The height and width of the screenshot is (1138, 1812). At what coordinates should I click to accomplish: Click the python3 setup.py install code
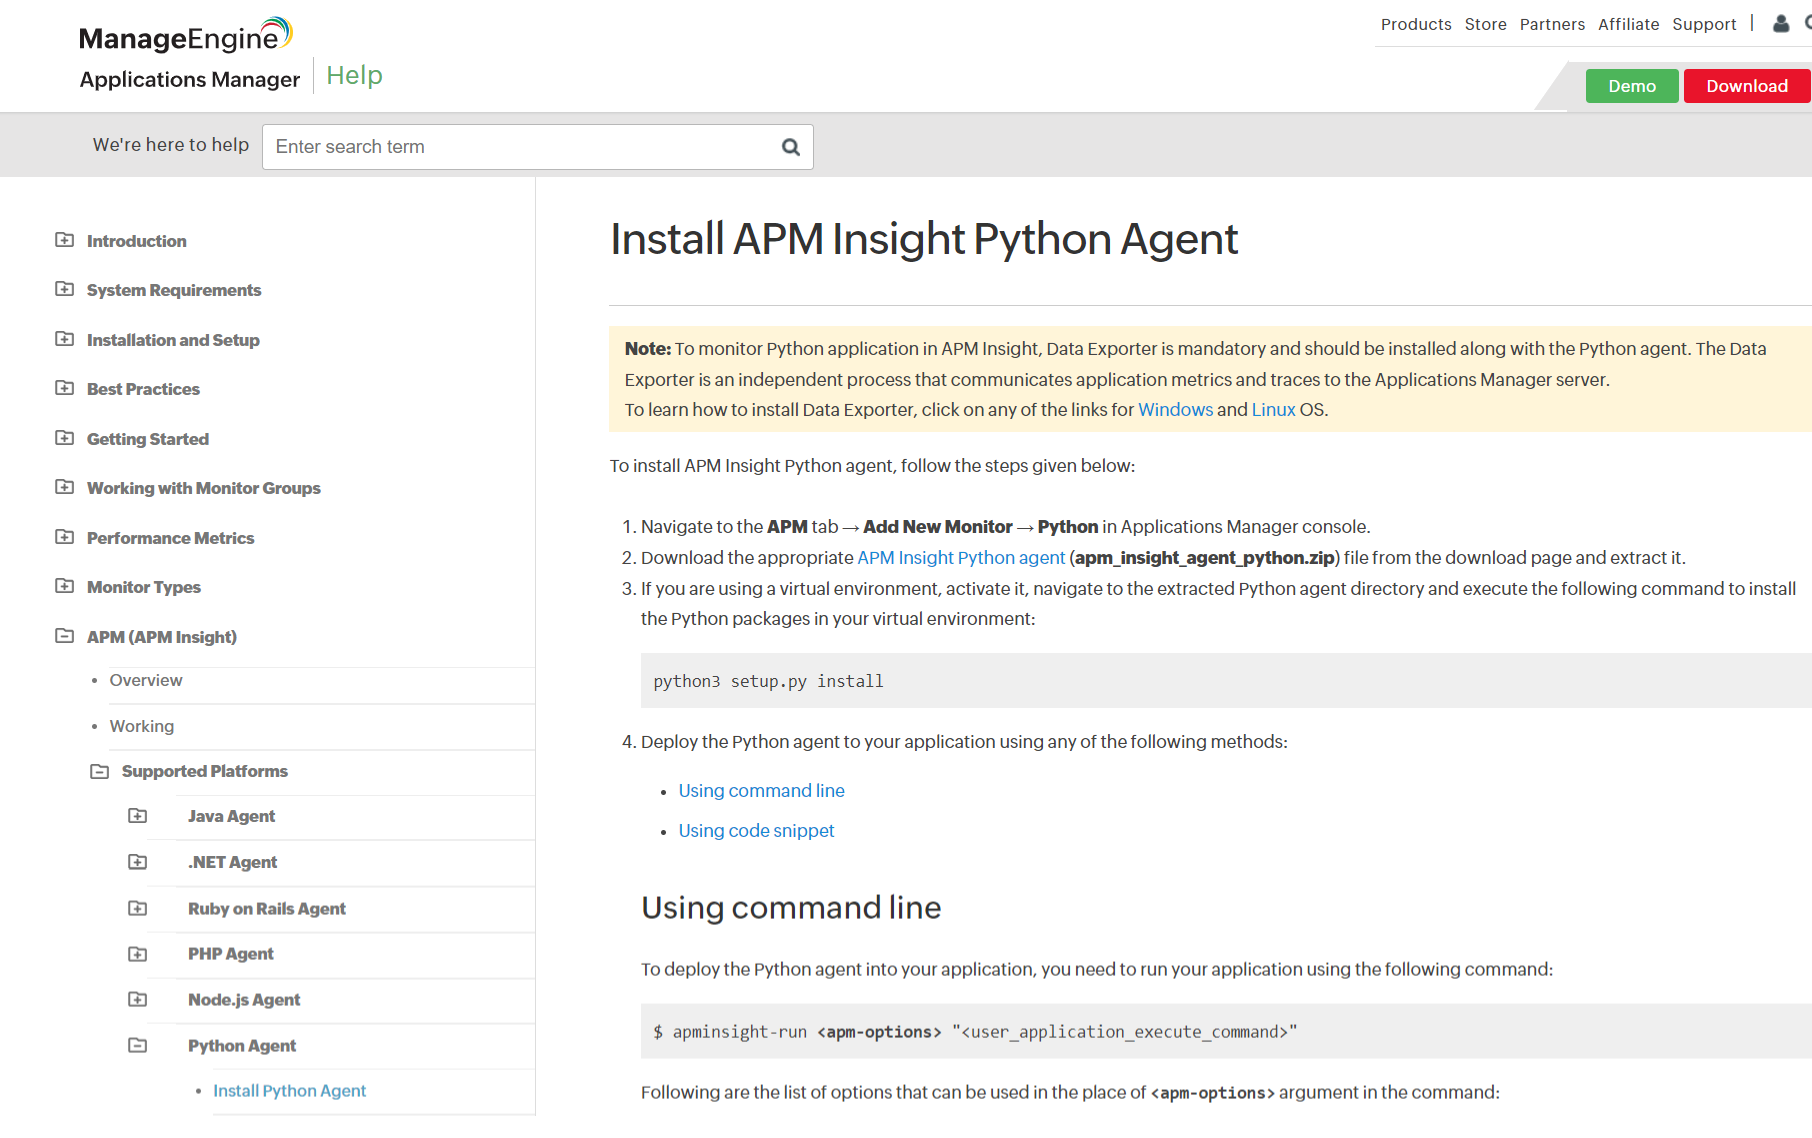pos(768,681)
